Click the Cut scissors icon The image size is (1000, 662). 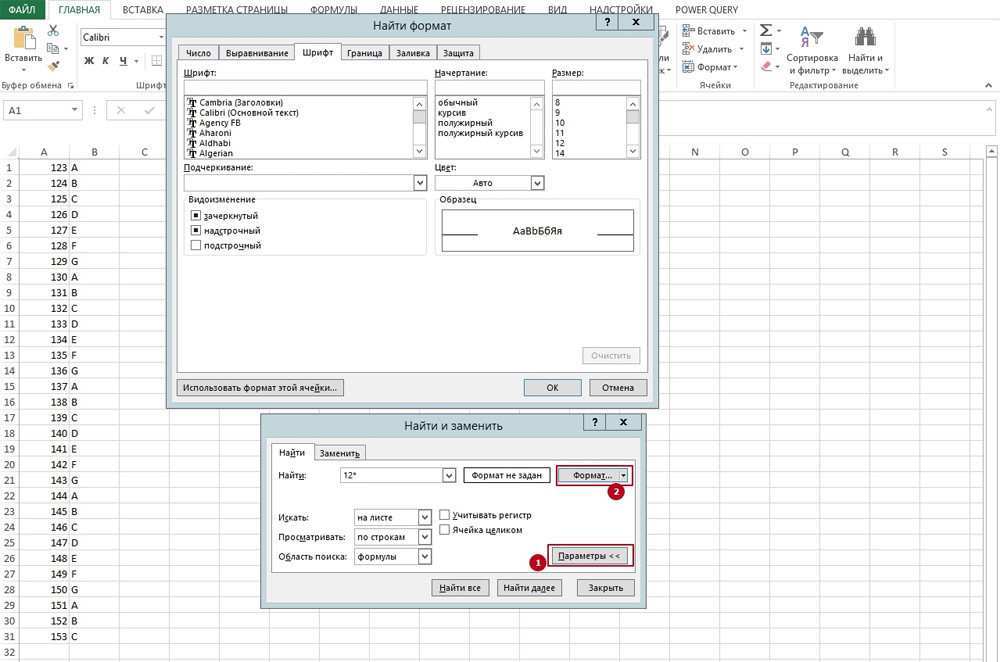click(53, 31)
